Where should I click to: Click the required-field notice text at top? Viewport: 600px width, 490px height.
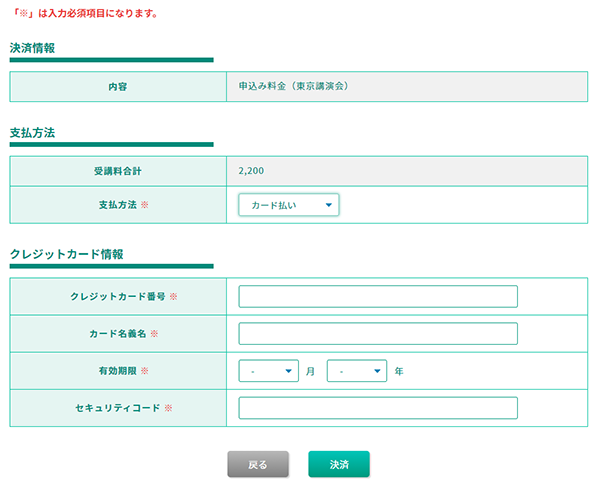(x=85, y=13)
